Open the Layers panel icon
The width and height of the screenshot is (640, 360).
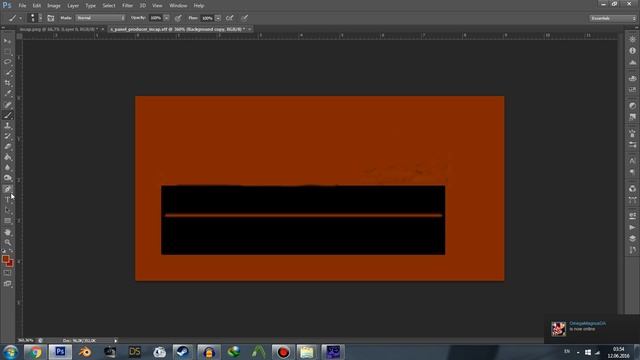click(632, 239)
